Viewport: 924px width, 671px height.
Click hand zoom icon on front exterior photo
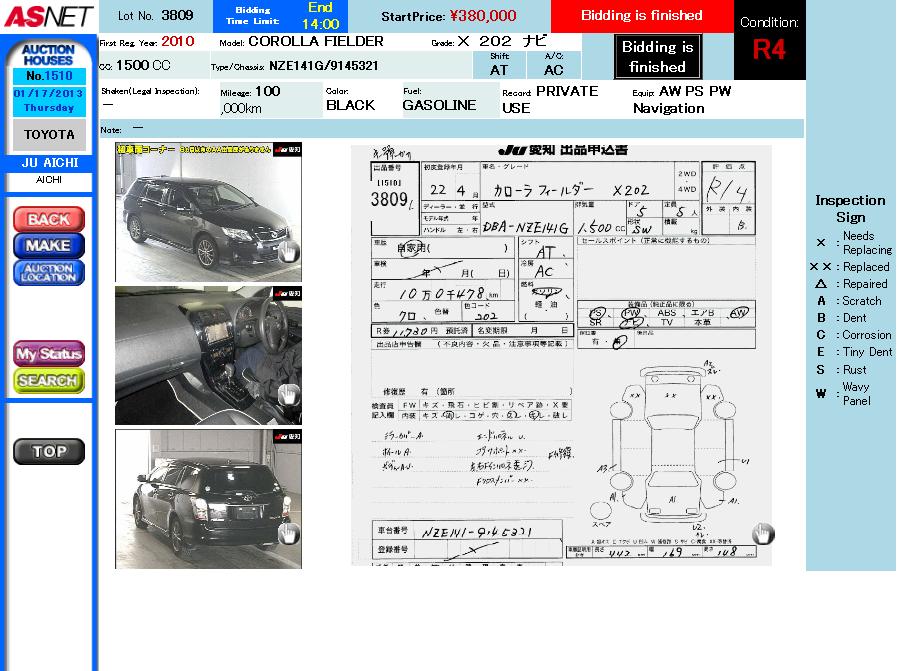[288, 251]
